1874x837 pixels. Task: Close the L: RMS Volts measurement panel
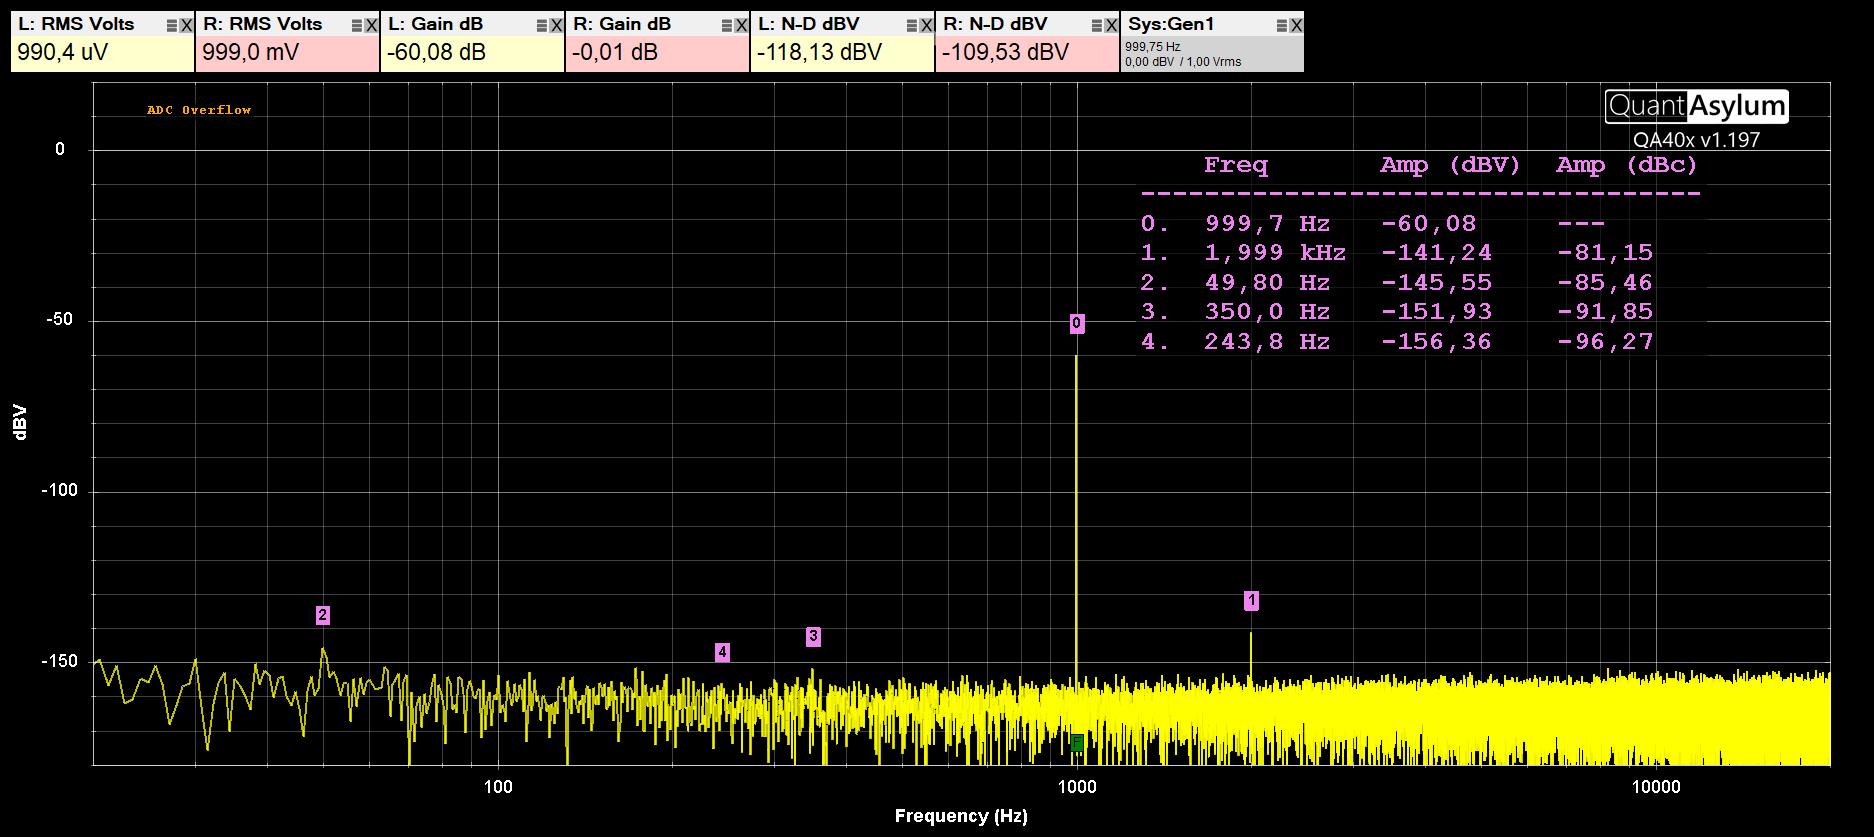[186, 25]
